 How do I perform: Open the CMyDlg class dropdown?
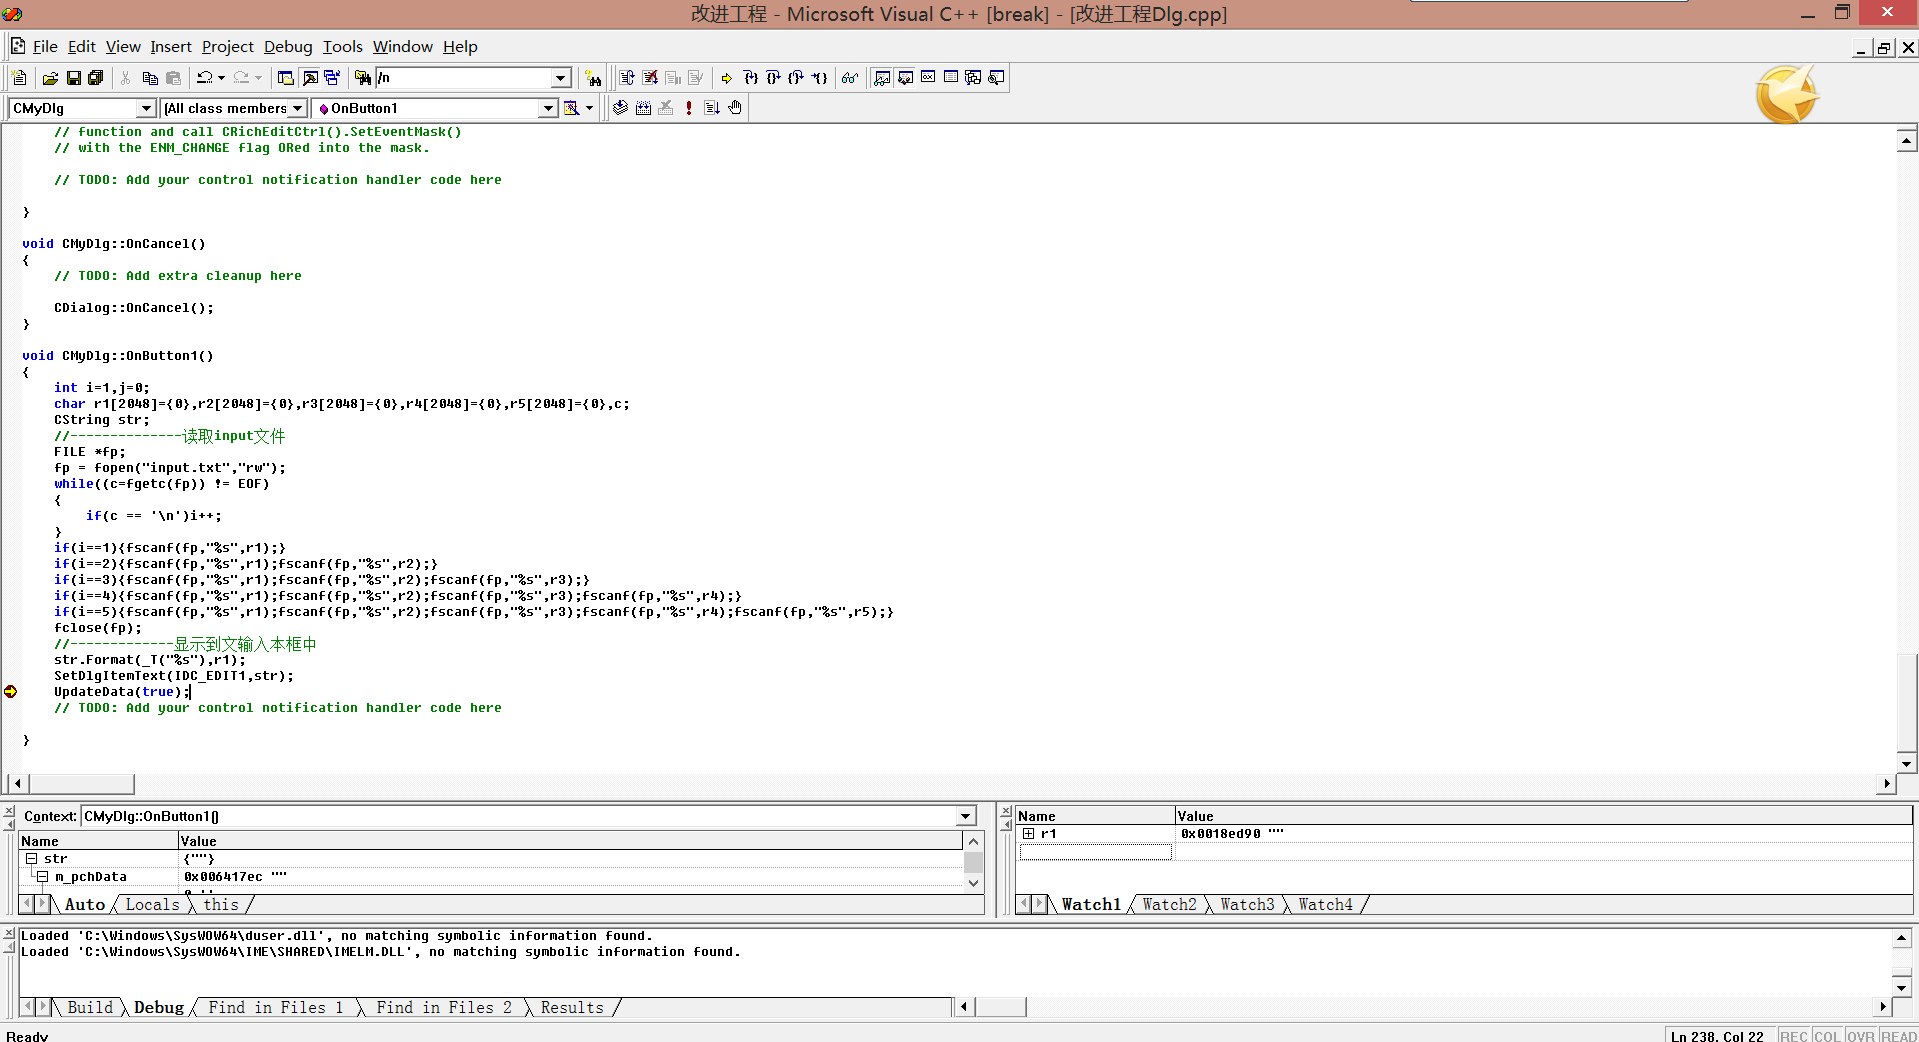tap(146, 108)
